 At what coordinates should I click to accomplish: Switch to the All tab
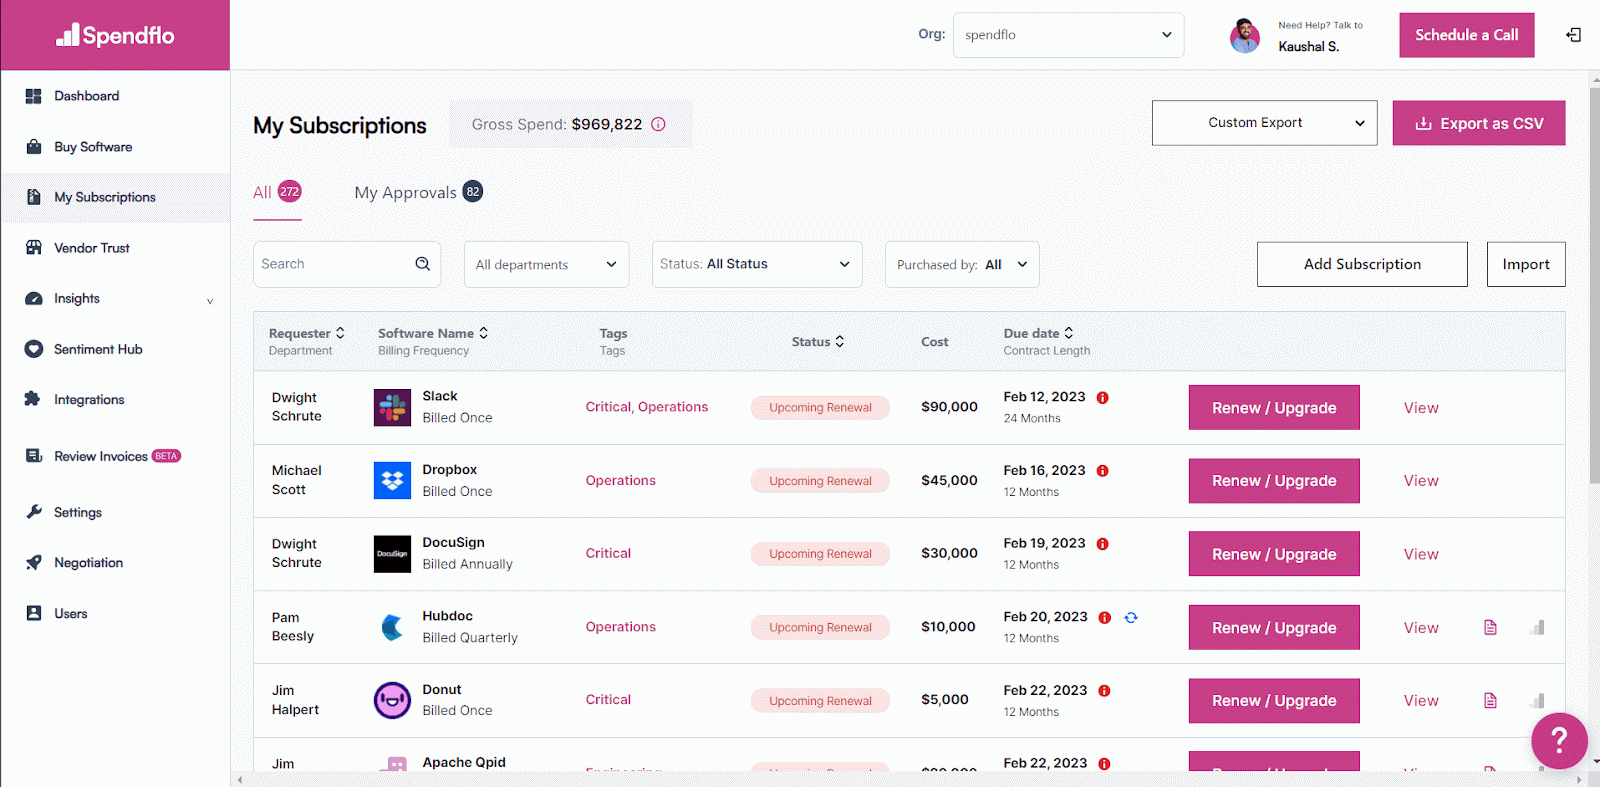point(277,192)
